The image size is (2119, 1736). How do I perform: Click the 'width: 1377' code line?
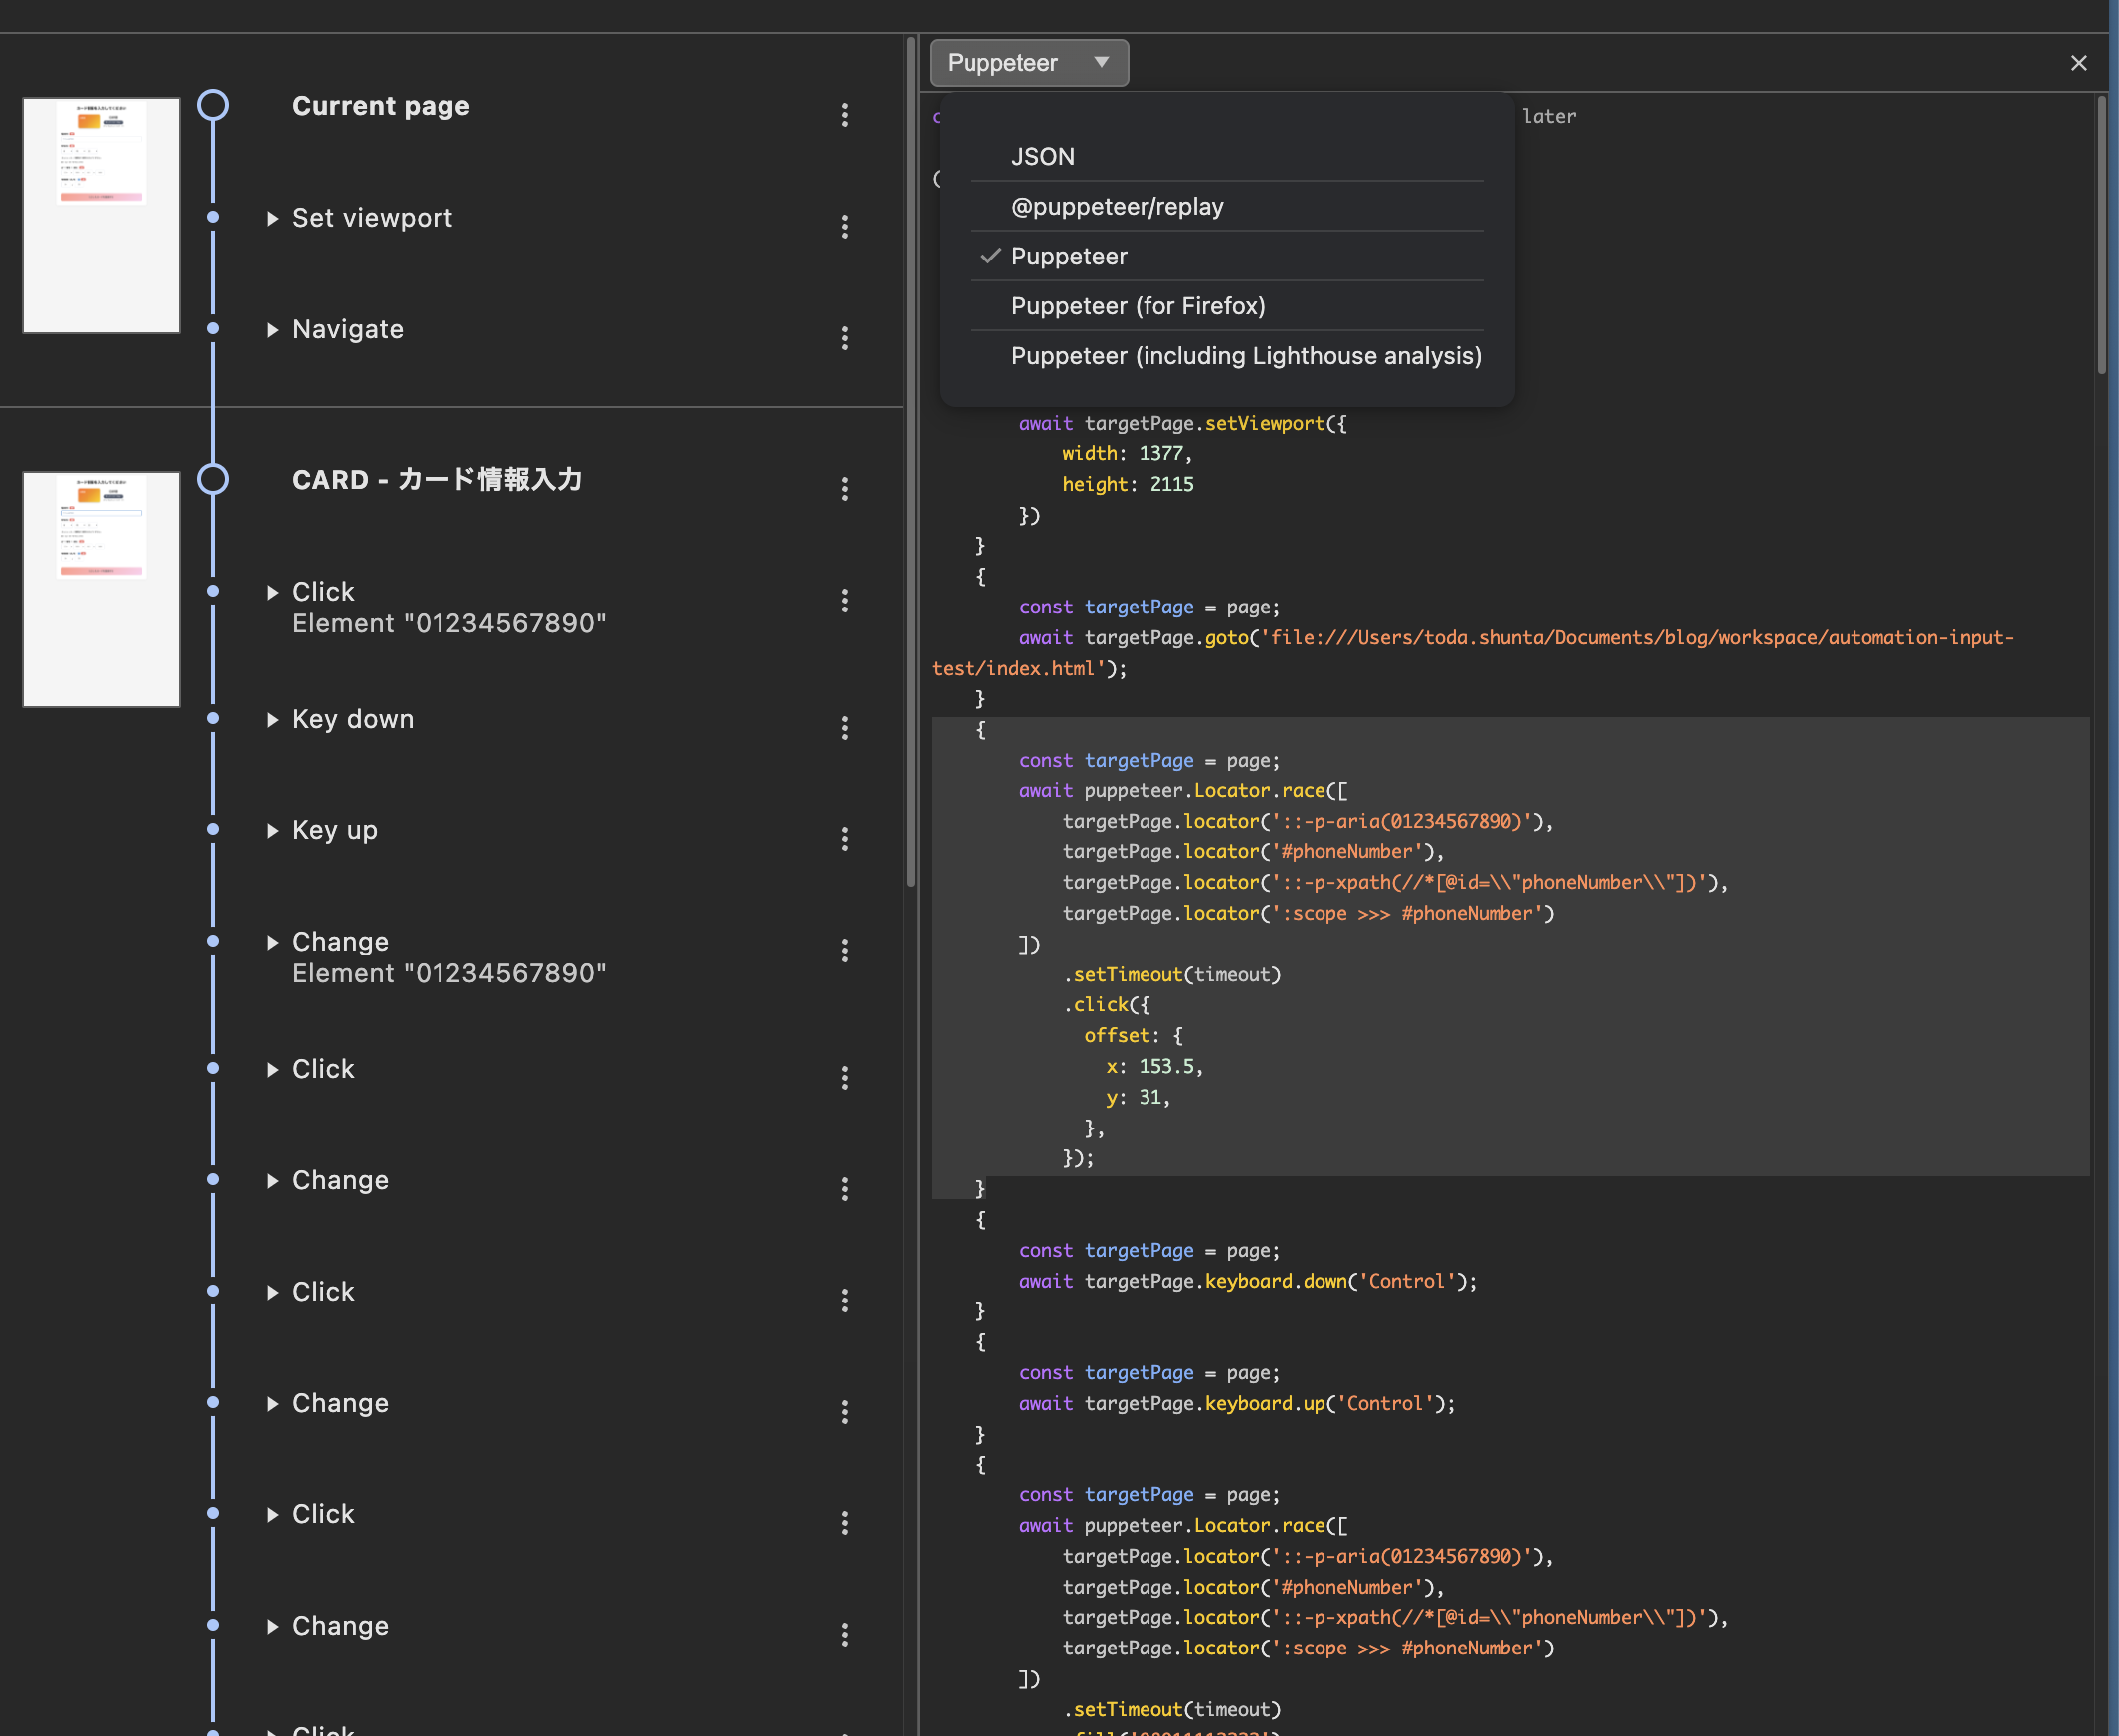click(1126, 454)
